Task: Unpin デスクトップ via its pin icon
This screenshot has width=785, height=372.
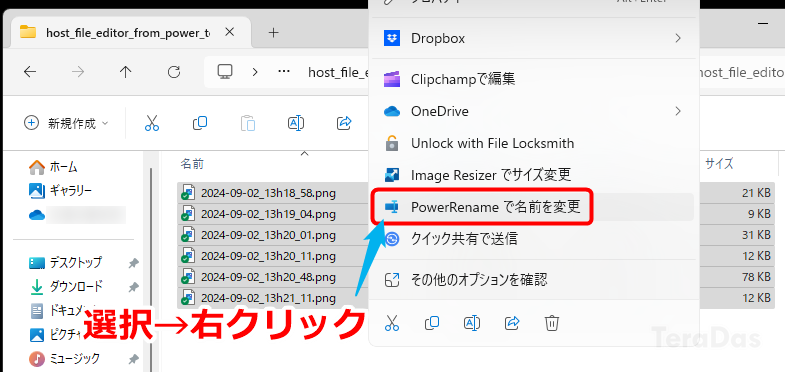Action: (133, 263)
